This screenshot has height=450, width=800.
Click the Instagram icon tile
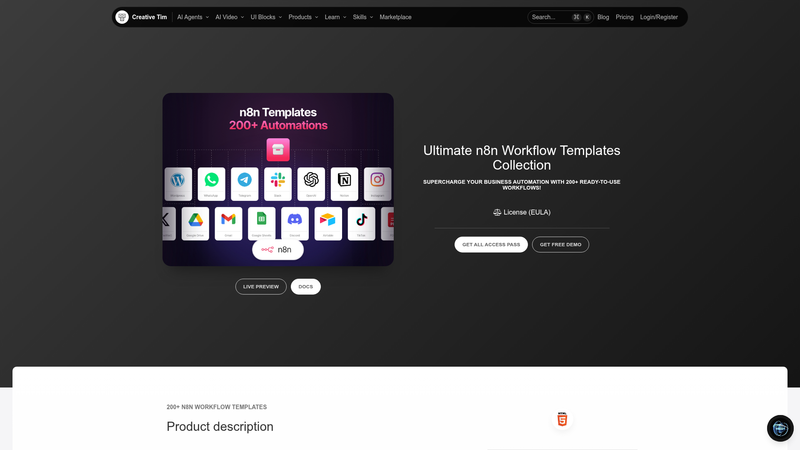click(378, 184)
